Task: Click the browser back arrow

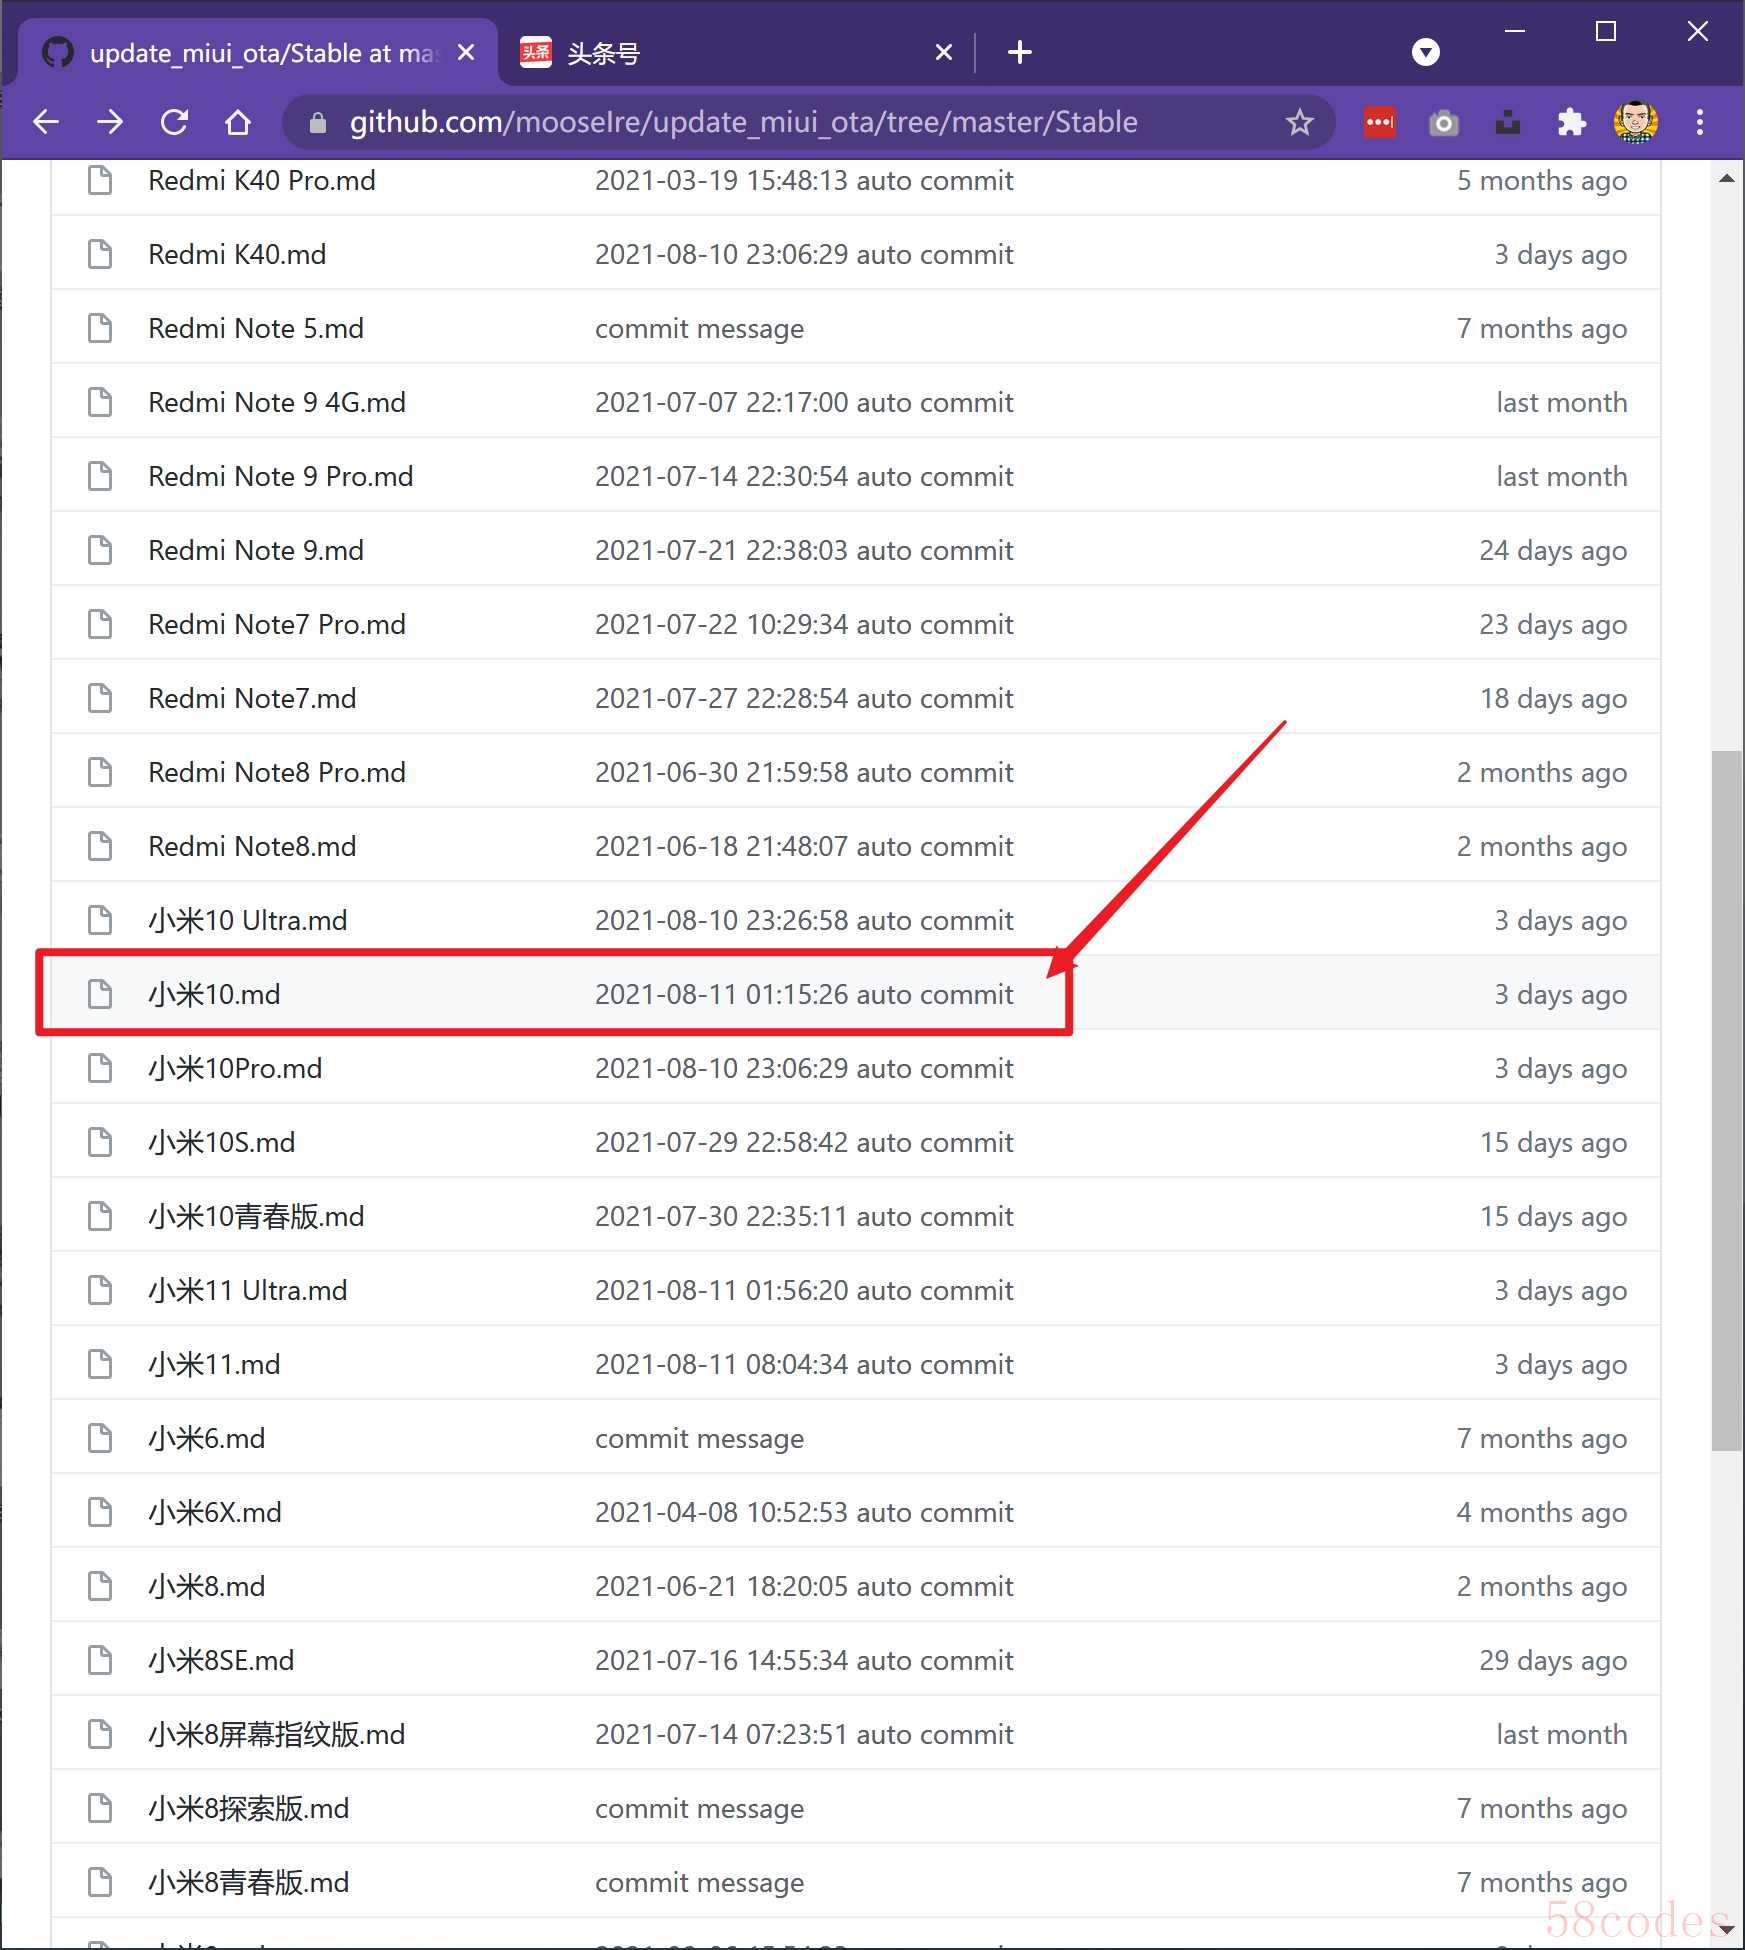Action: point(46,122)
